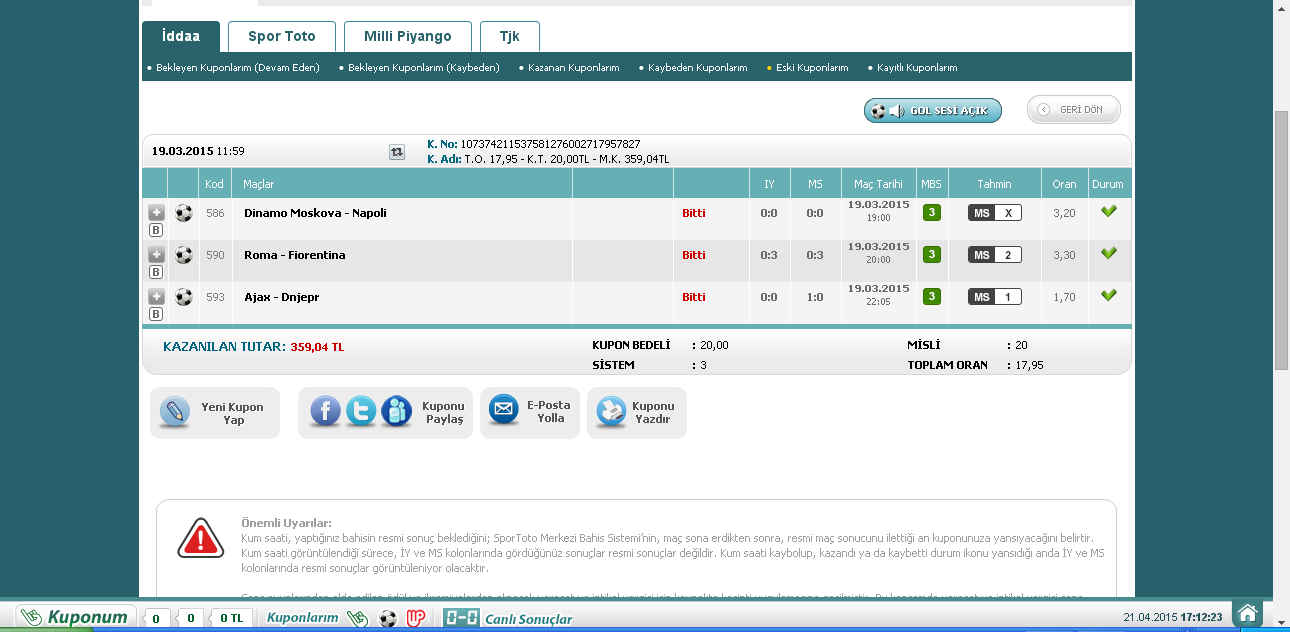This screenshot has height=632, width=1290.
Task: Select the Tjk tab
Action: click(x=509, y=37)
